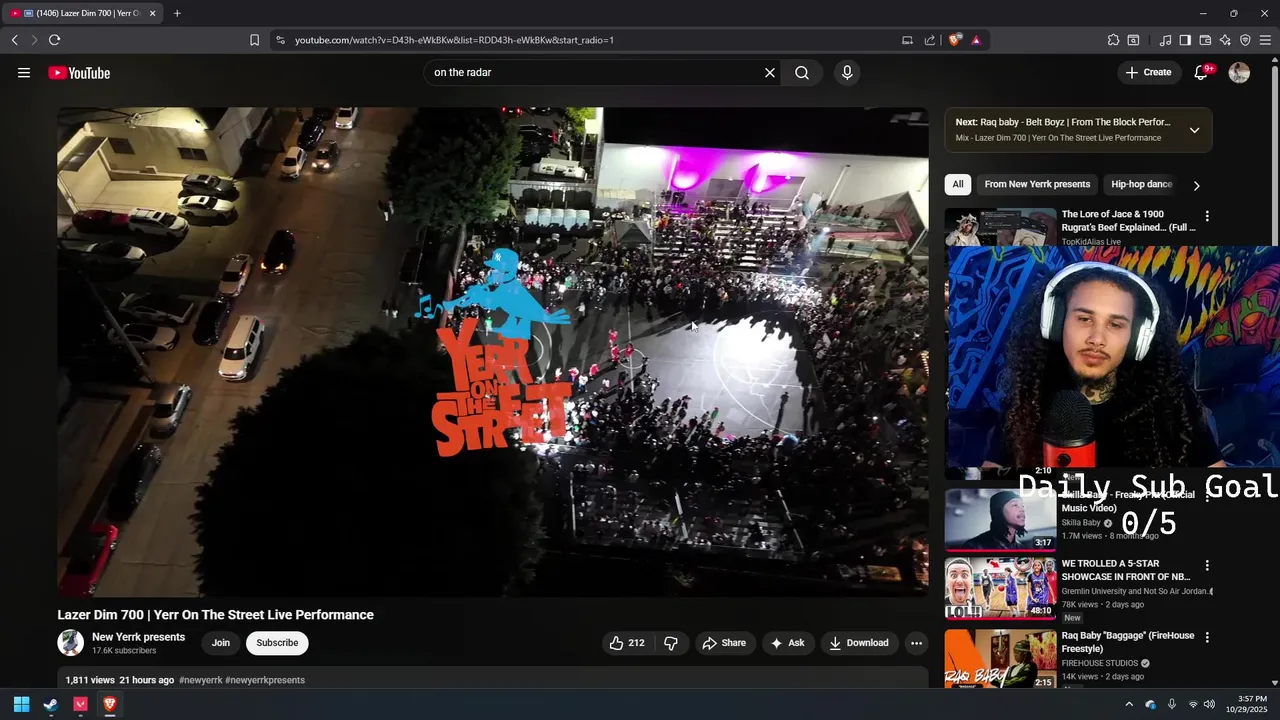Open a new browser tab
The width and height of the screenshot is (1280, 720).
pyautogui.click(x=177, y=13)
